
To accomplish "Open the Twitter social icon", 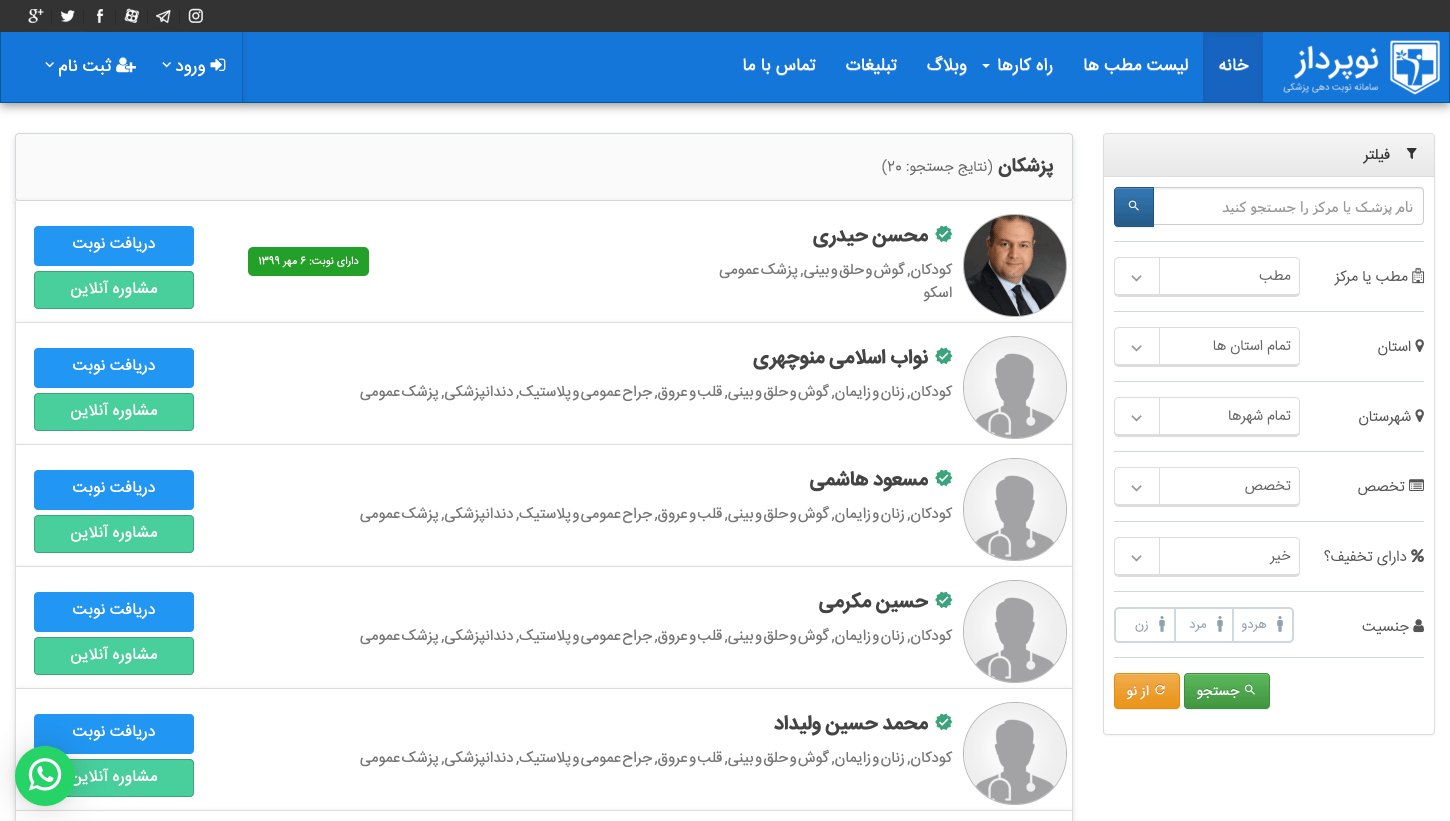I will coord(68,16).
